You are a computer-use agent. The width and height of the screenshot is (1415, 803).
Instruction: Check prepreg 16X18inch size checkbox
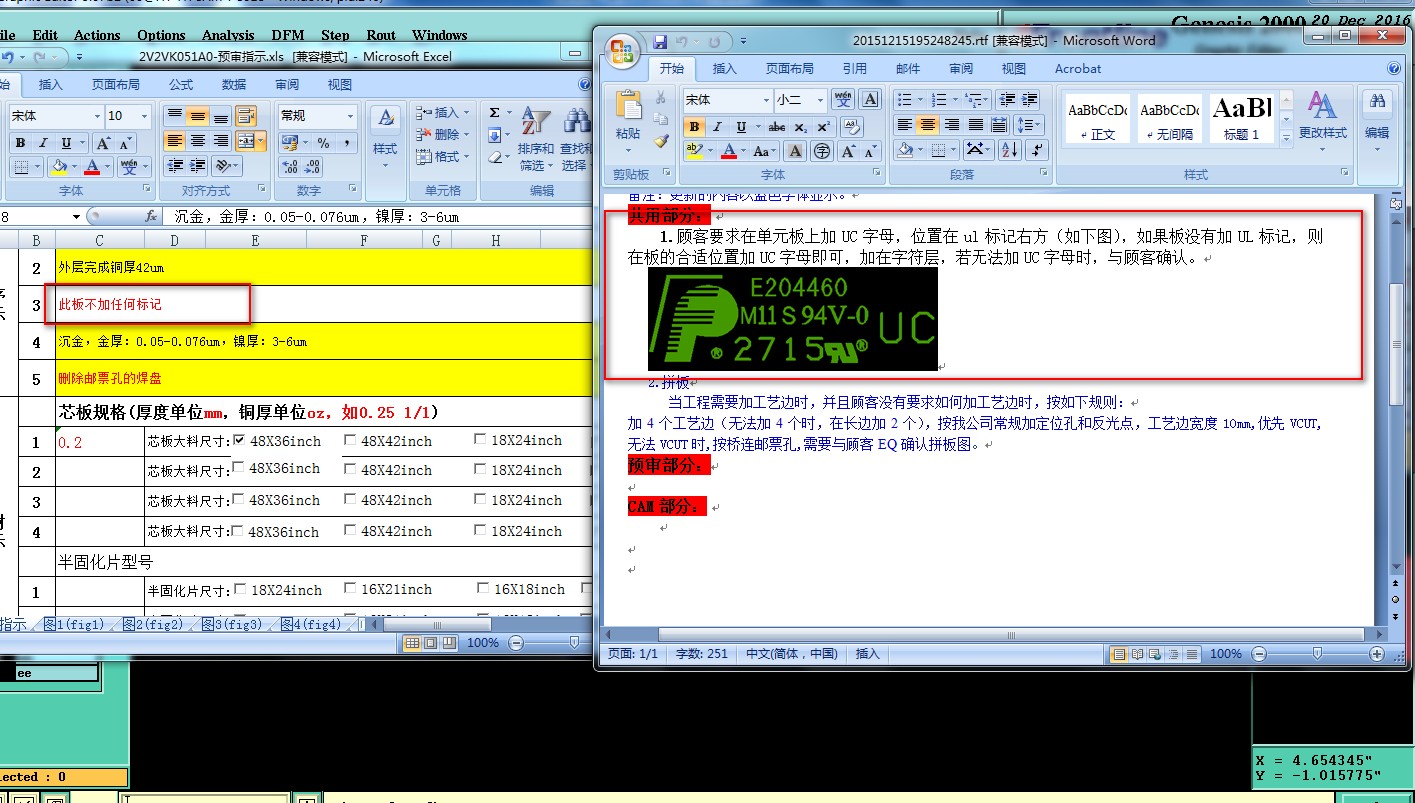[483, 589]
